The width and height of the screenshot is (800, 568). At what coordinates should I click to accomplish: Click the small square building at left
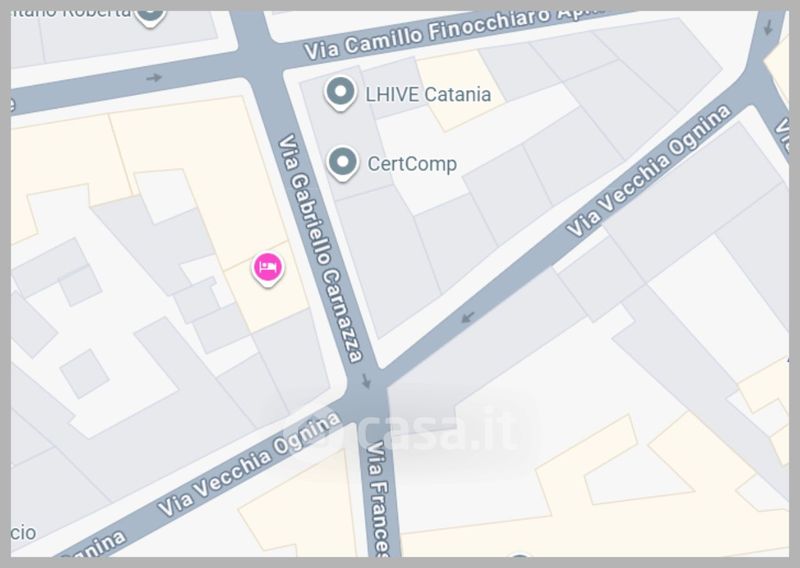84,374
